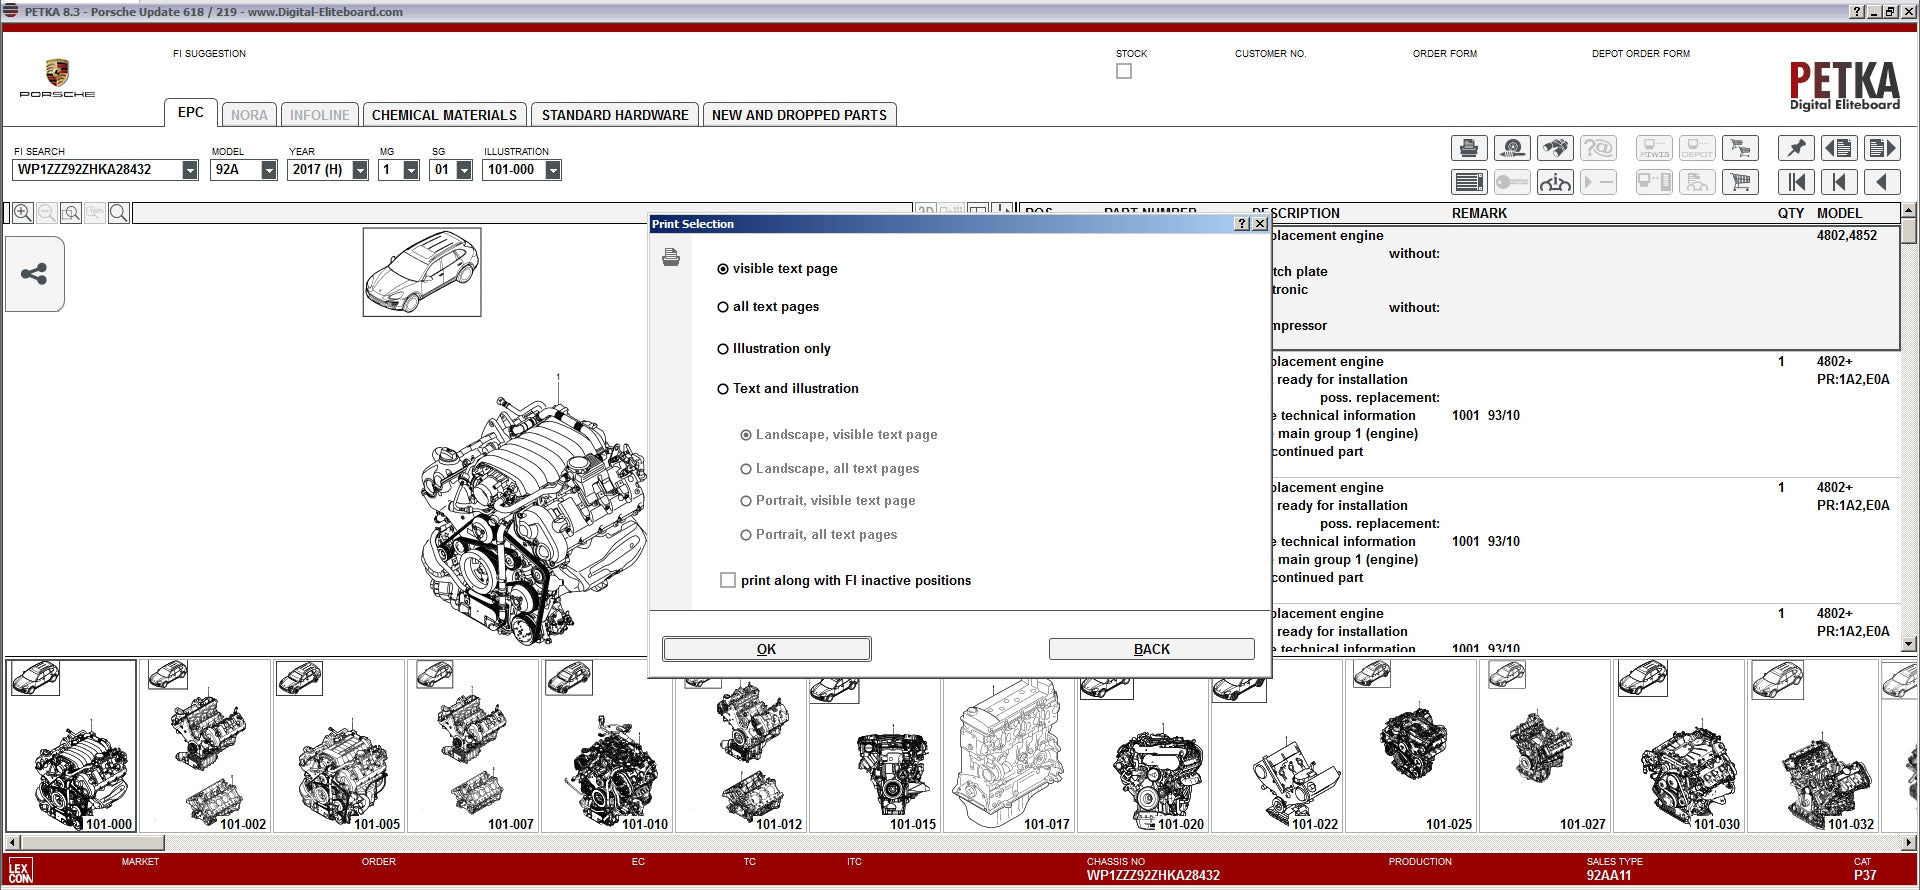Image resolution: width=1920 pixels, height=890 pixels.
Task: Enable 'print along with FI inactive positions'
Action: [728, 580]
